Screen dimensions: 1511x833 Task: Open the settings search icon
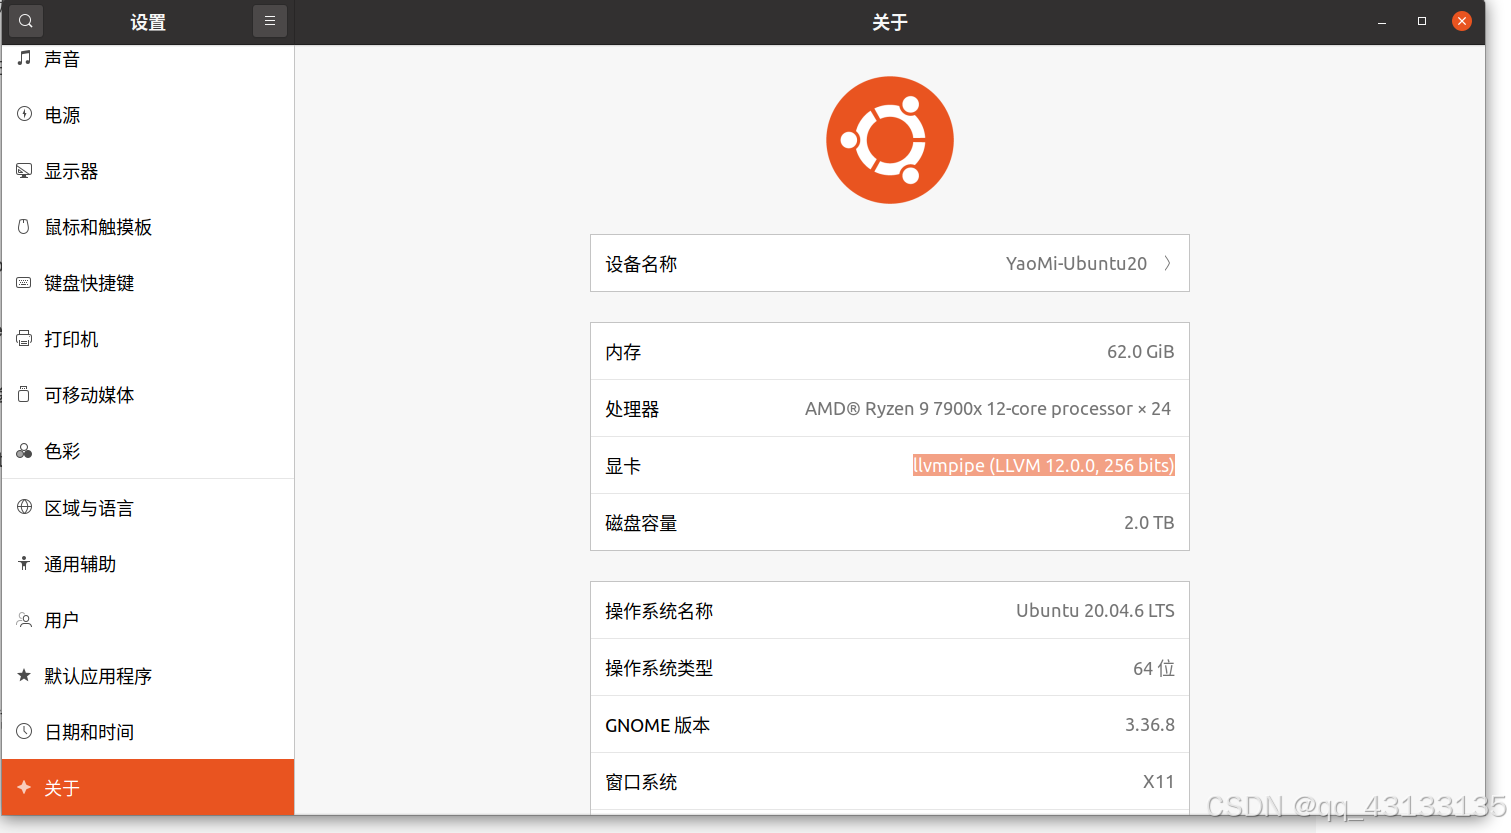pyautogui.click(x=26, y=21)
